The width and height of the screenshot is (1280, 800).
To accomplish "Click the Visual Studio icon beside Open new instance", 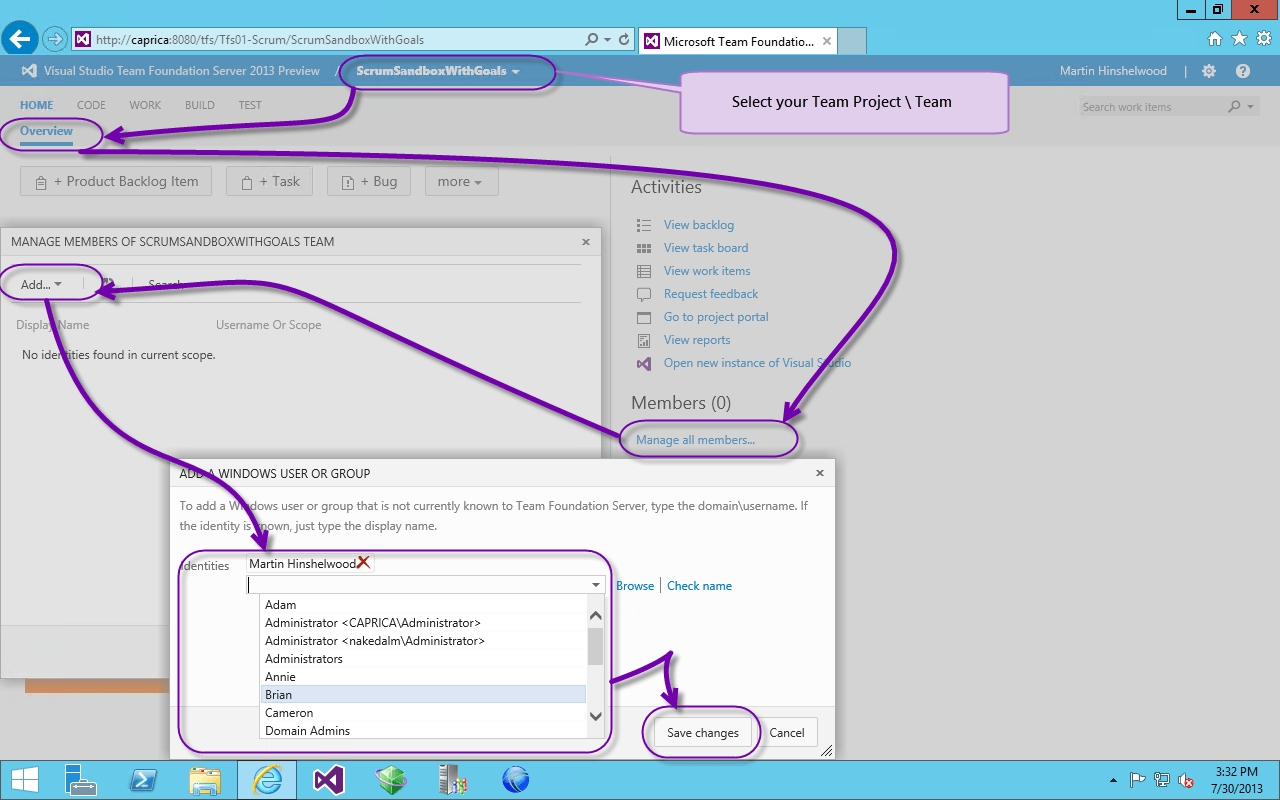I will click(x=644, y=363).
